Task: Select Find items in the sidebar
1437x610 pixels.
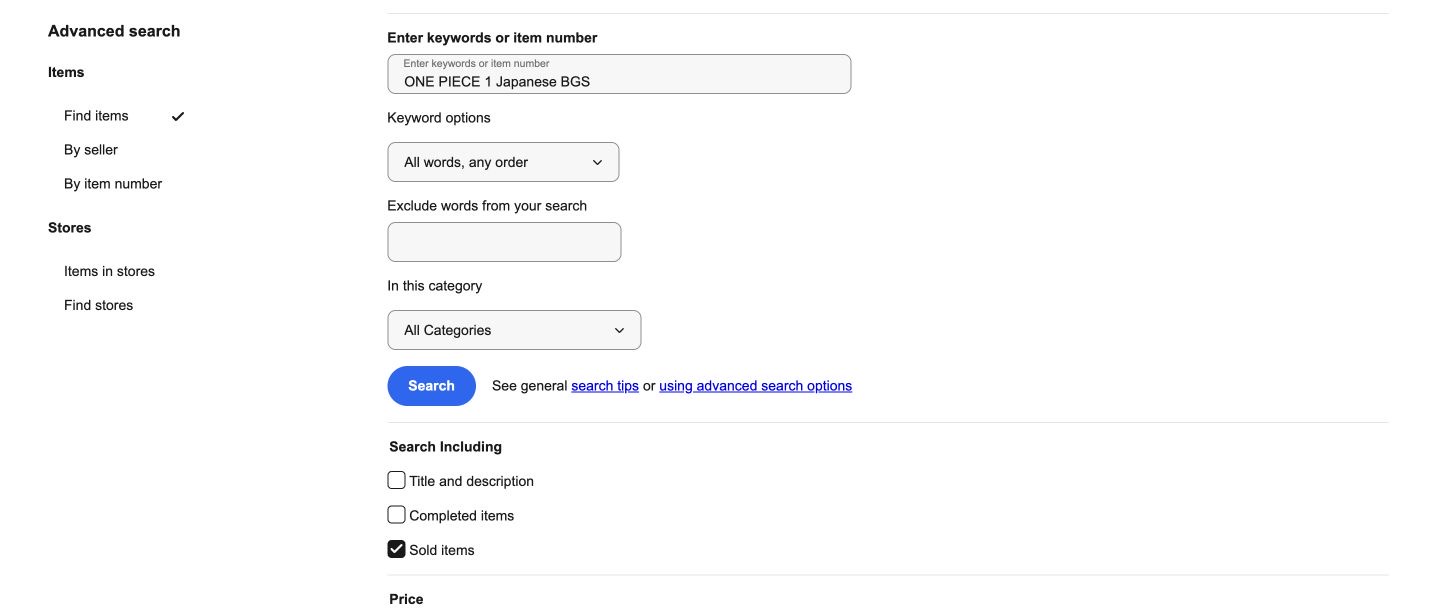Action: click(96, 116)
